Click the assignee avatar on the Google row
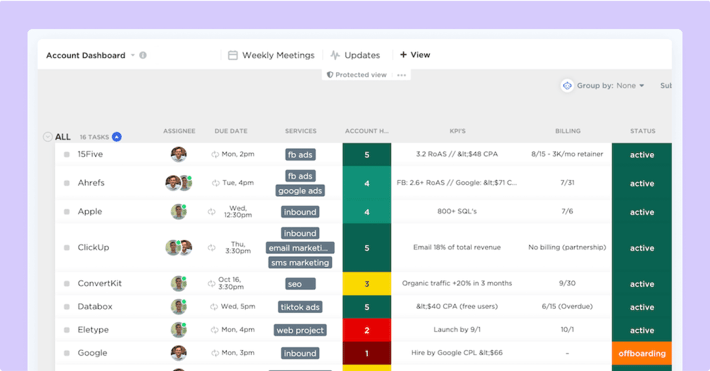Image resolution: width=710 pixels, height=371 pixels. click(178, 353)
